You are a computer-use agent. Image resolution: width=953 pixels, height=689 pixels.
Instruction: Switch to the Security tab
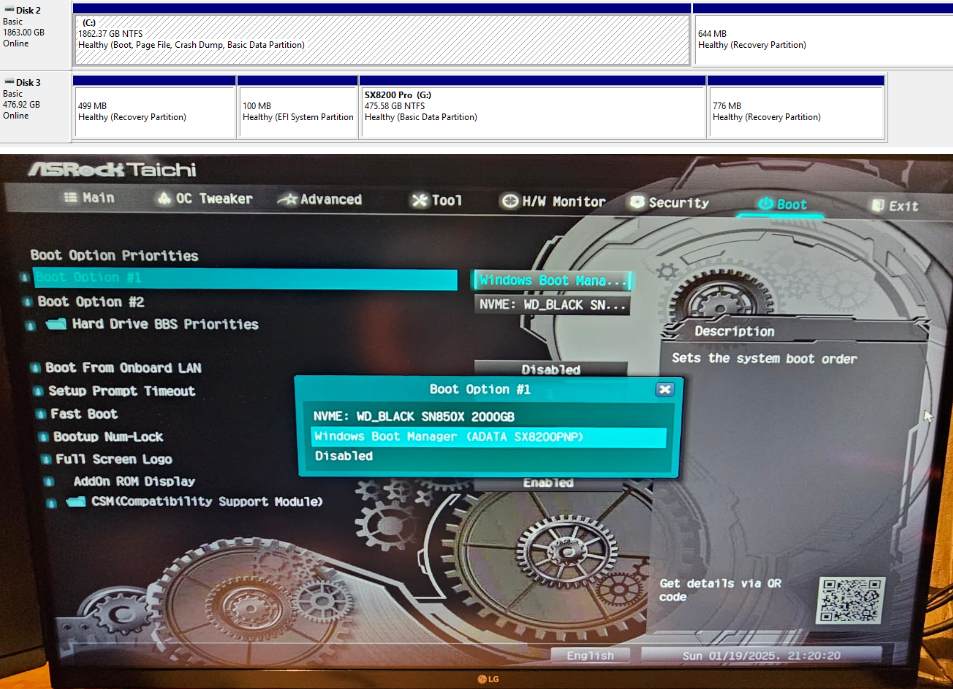point(670,203)
